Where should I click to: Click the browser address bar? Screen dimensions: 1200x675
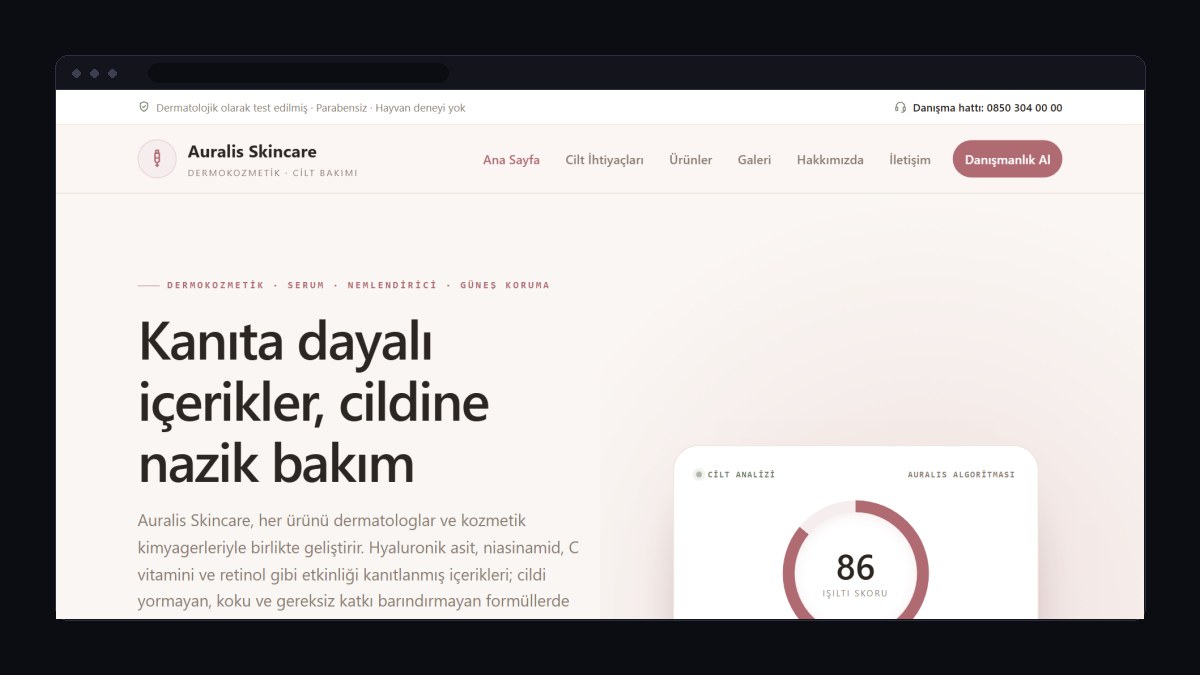298,73
